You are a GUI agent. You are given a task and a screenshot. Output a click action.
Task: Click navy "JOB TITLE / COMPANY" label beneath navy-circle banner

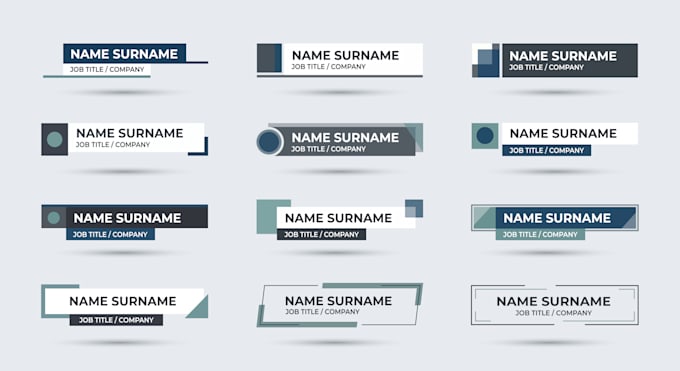pyautogui.click(x=546, y=151)
